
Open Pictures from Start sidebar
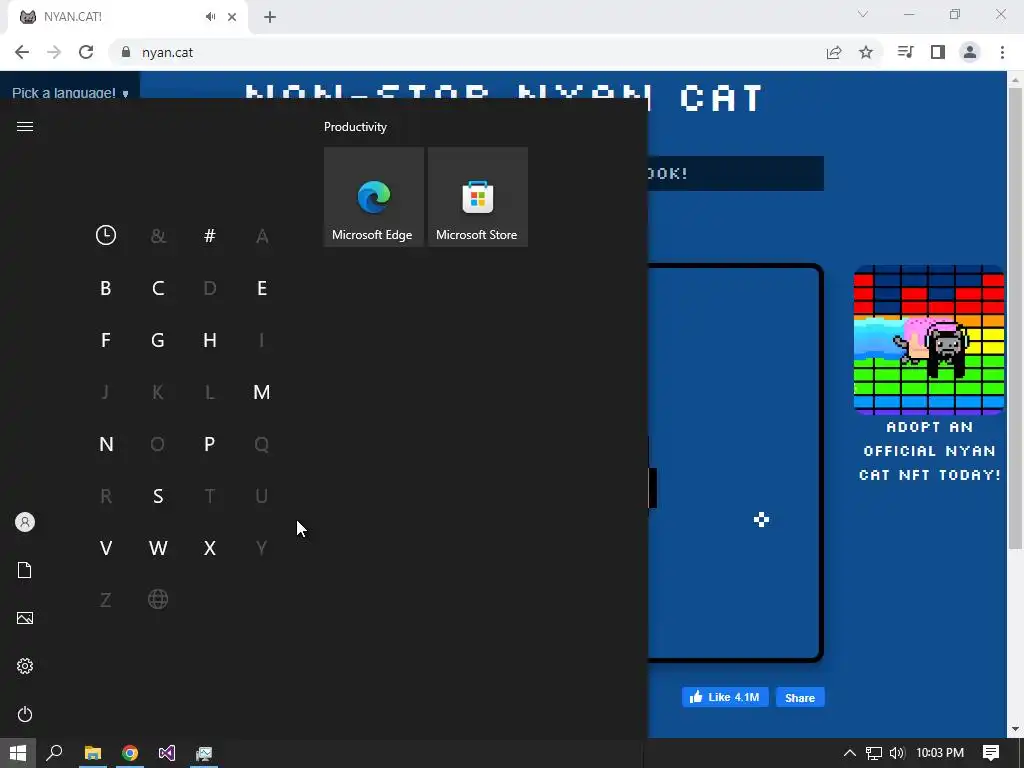pyautogui.click(x=25, y=618)
